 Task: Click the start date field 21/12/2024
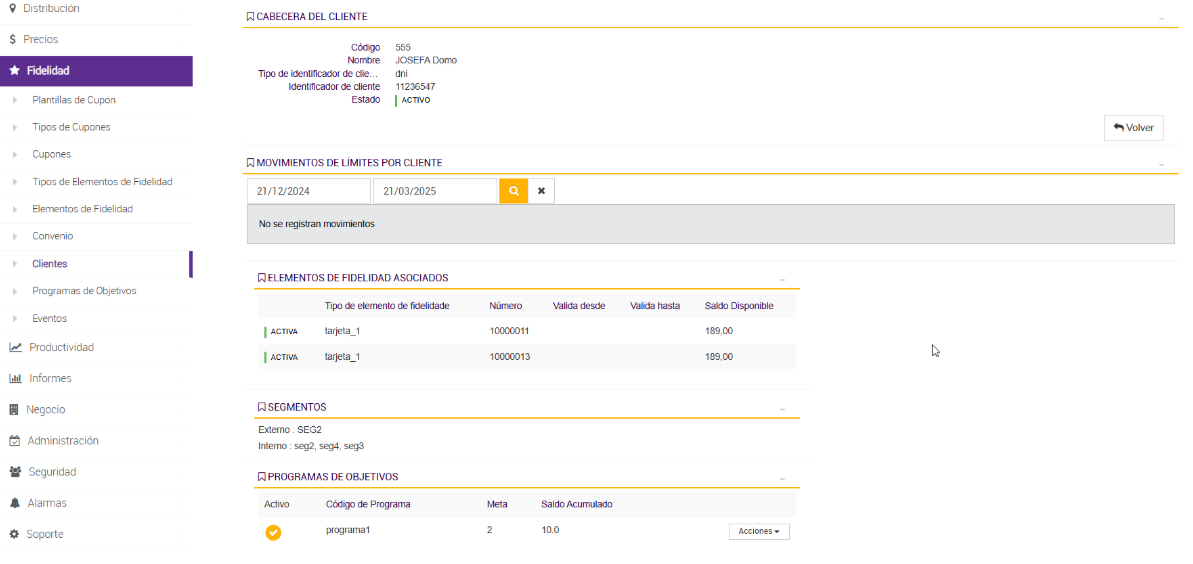point(308,191)
